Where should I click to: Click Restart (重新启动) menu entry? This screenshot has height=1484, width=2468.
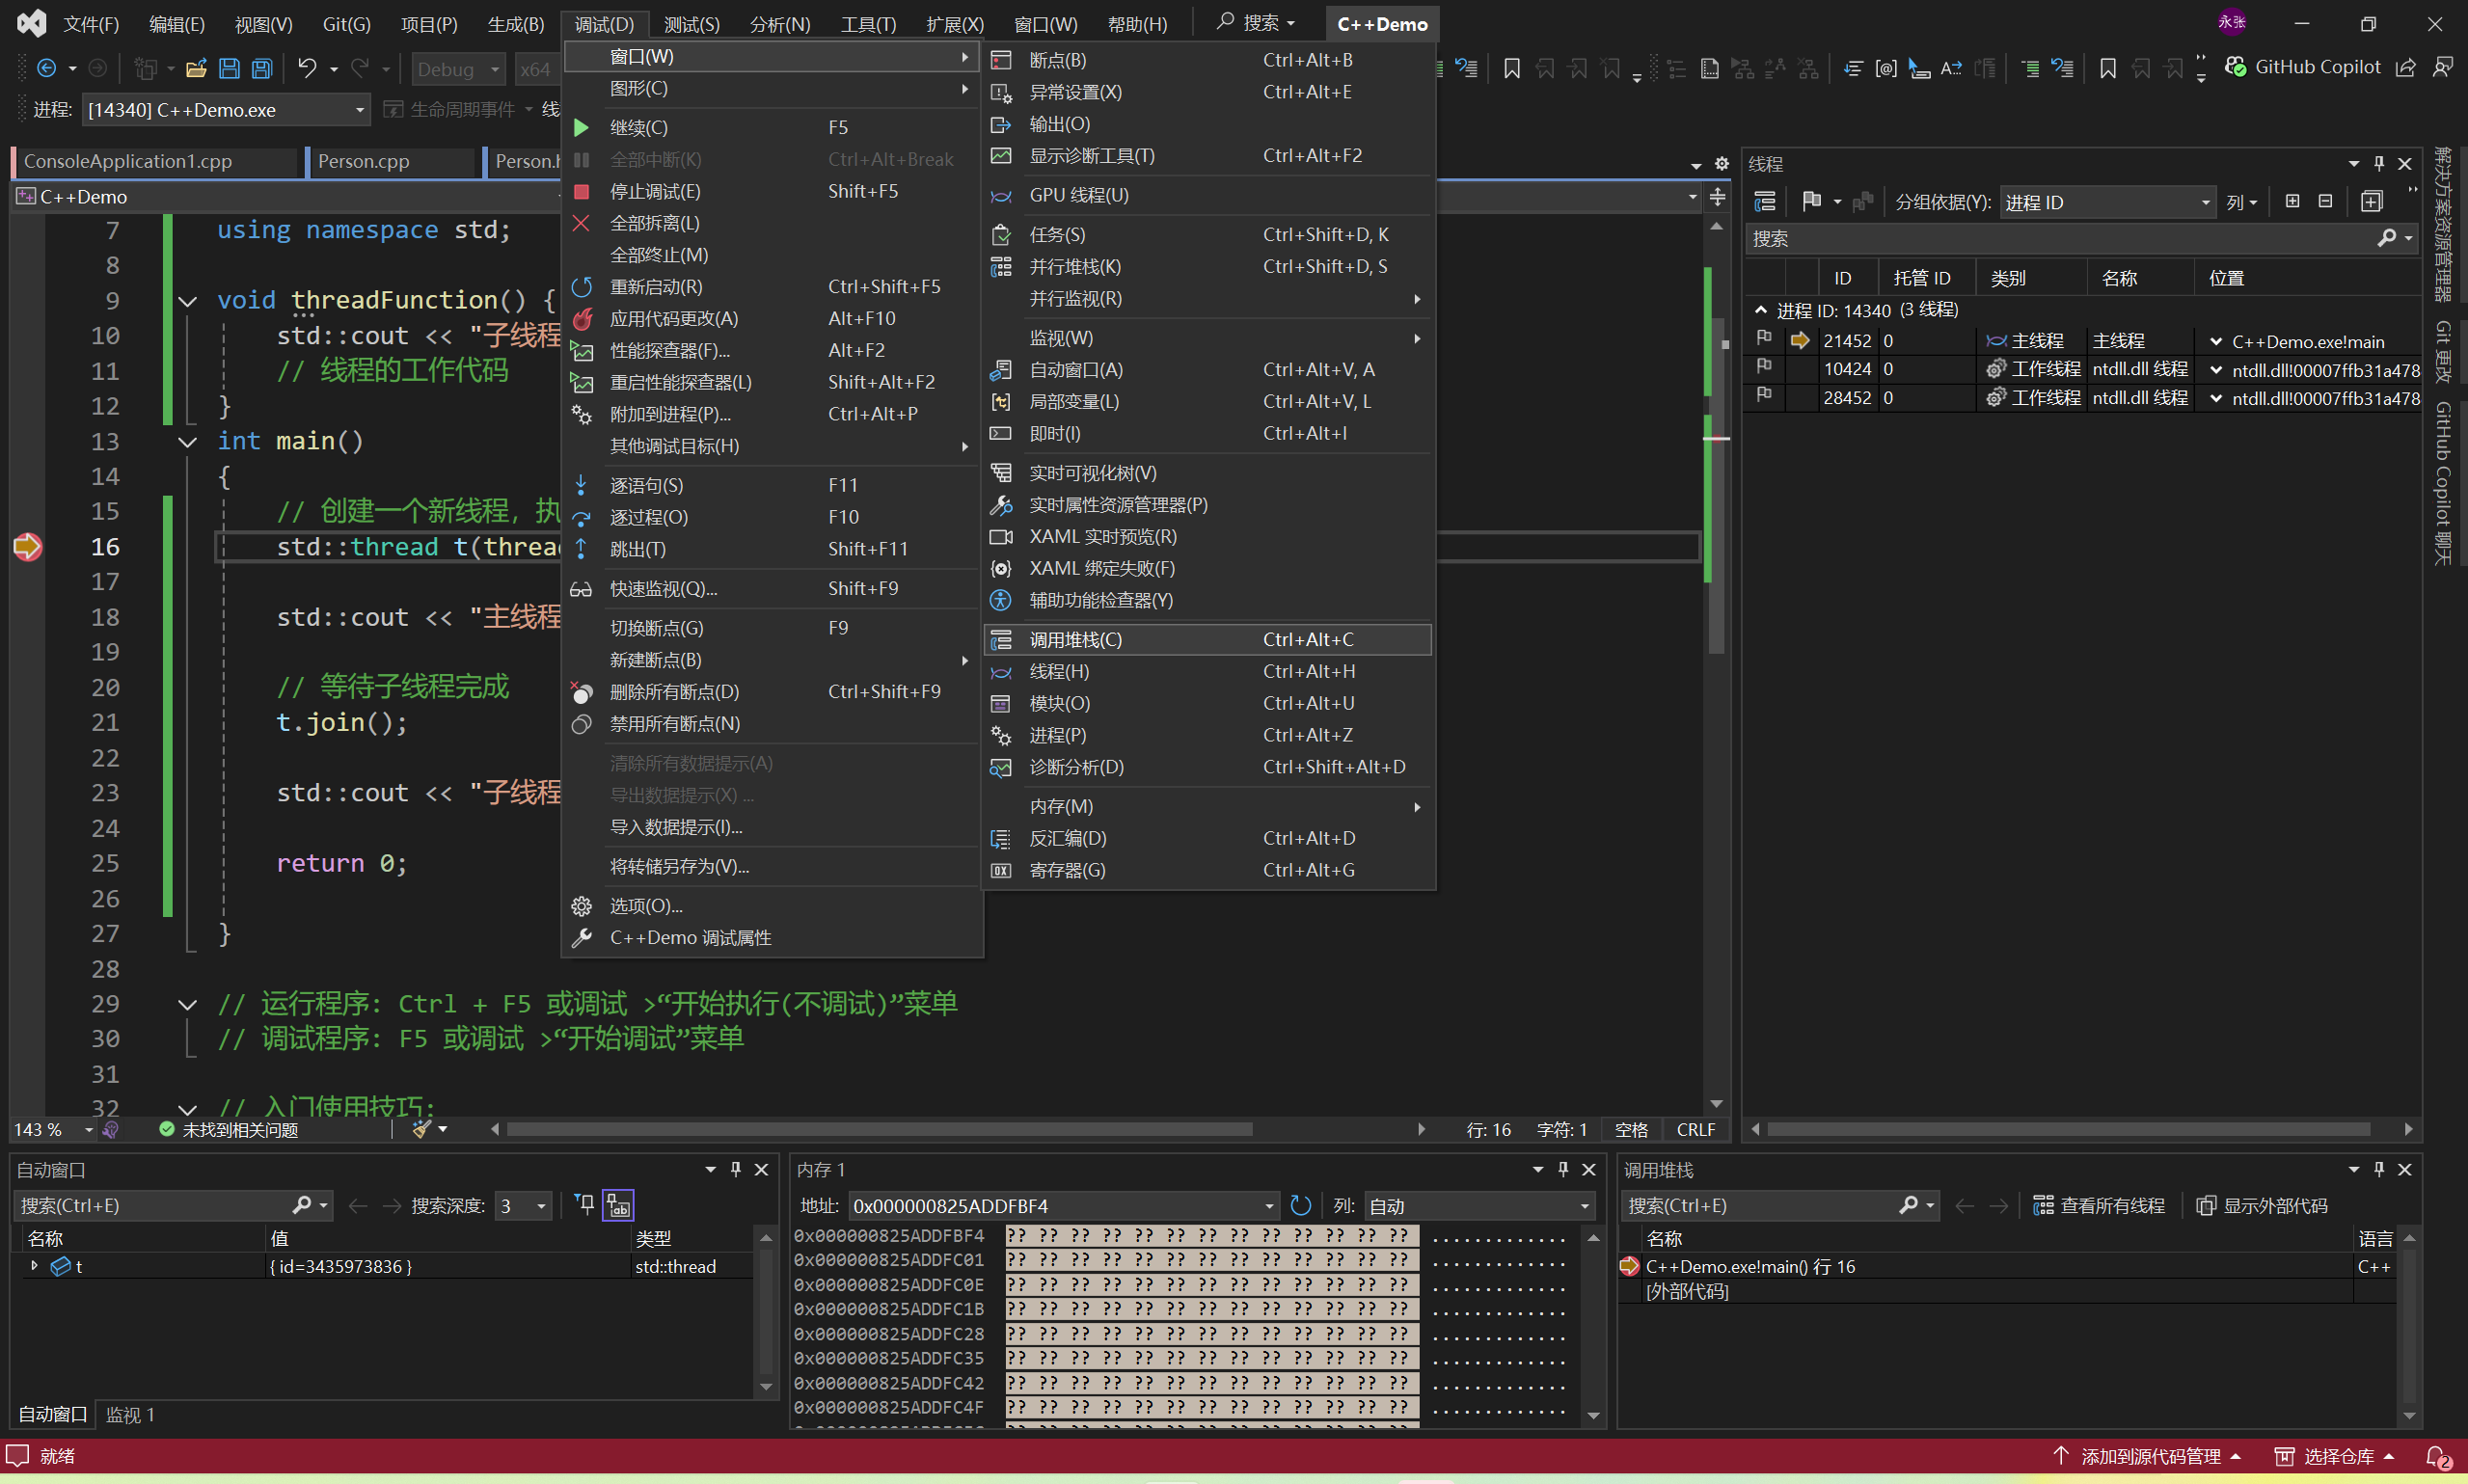pos(773,287)
